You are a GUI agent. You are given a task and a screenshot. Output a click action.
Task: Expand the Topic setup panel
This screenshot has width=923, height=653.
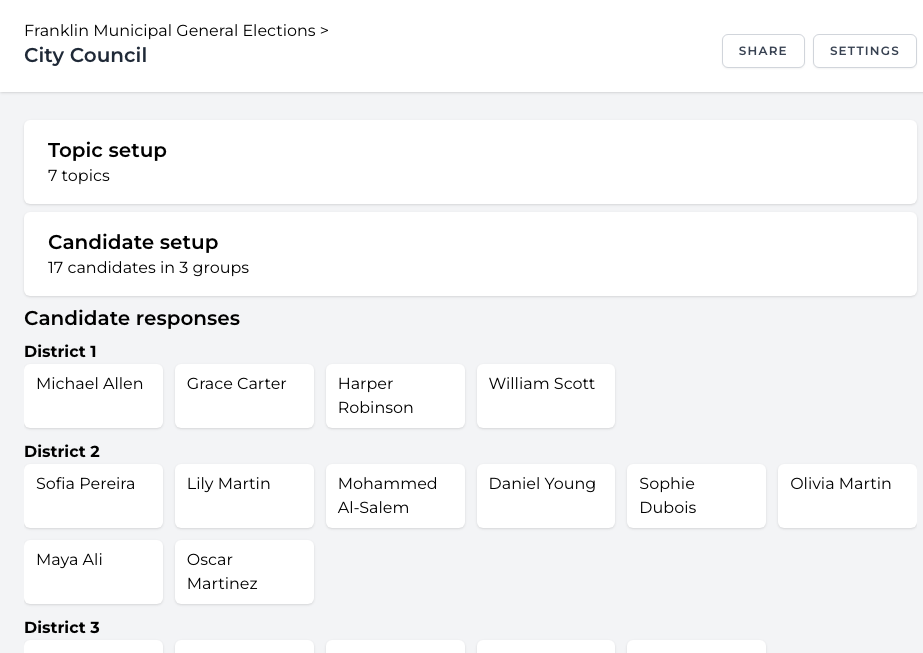(470, 162)
